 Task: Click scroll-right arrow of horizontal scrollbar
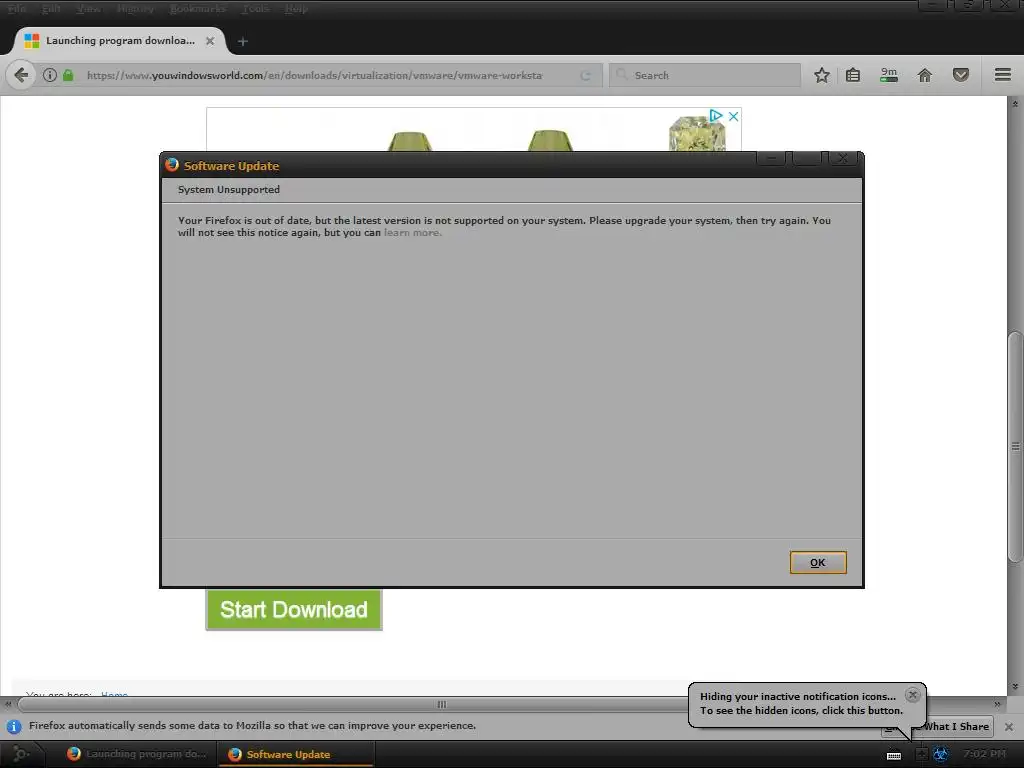pyautogui.click(x=997, y=704)
